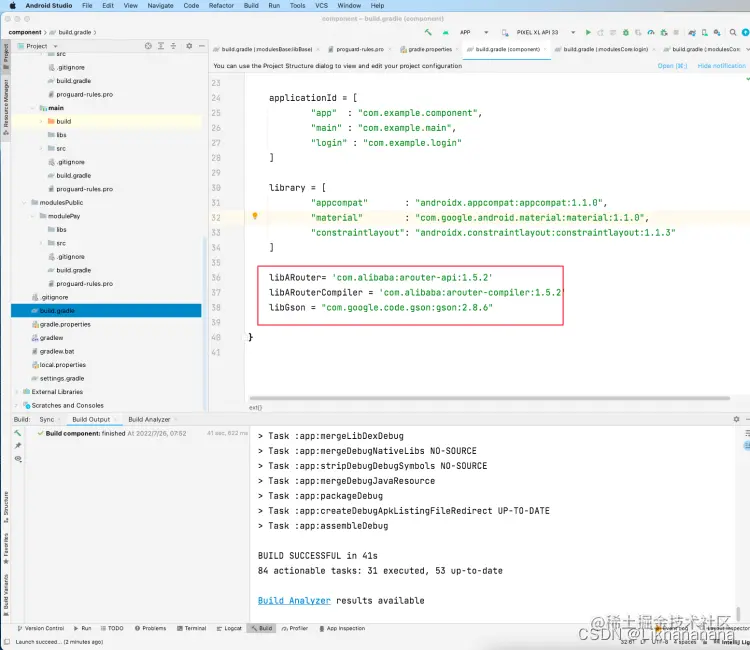Click the editor horizontal scrollbar
The width and height of the screenshot is (750, 650).
[x=489, y=398]
